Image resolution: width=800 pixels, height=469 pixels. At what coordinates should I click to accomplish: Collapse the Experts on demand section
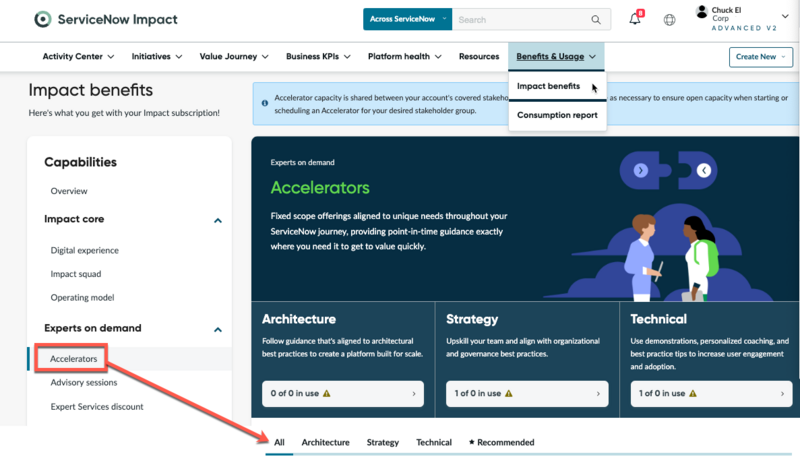218,330
